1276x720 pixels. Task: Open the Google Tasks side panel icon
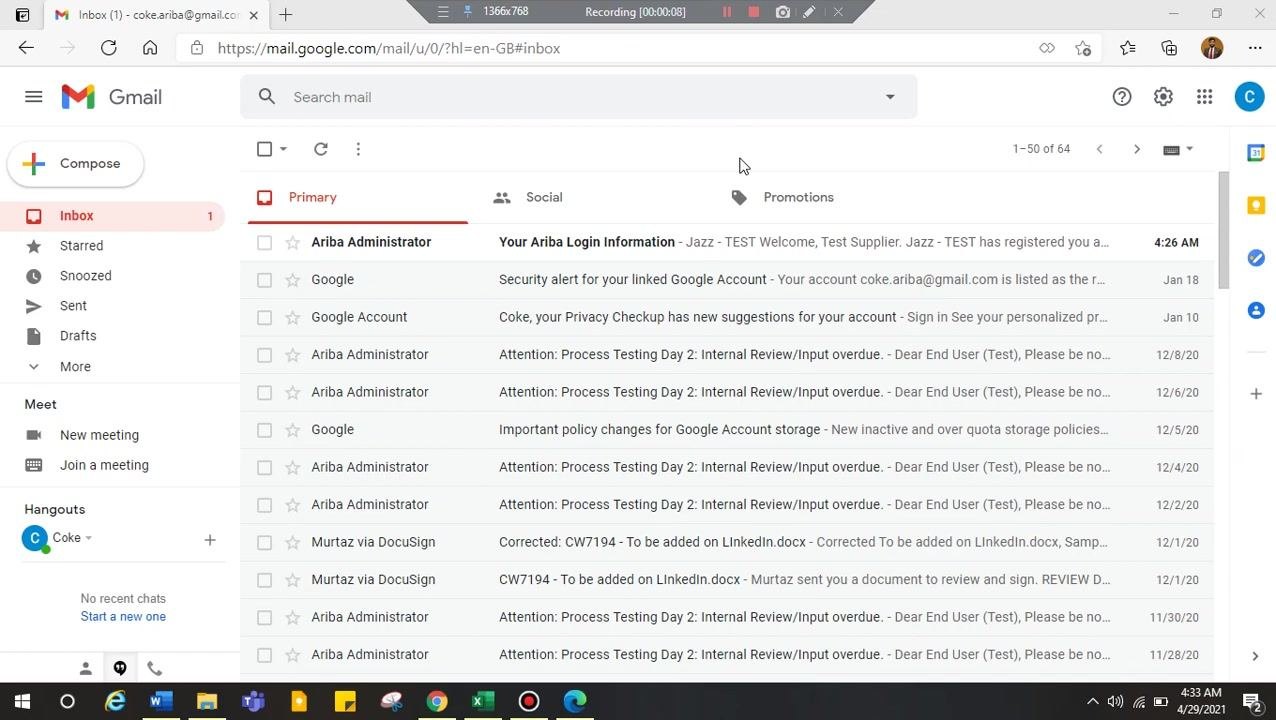[x=1256, y=258]
